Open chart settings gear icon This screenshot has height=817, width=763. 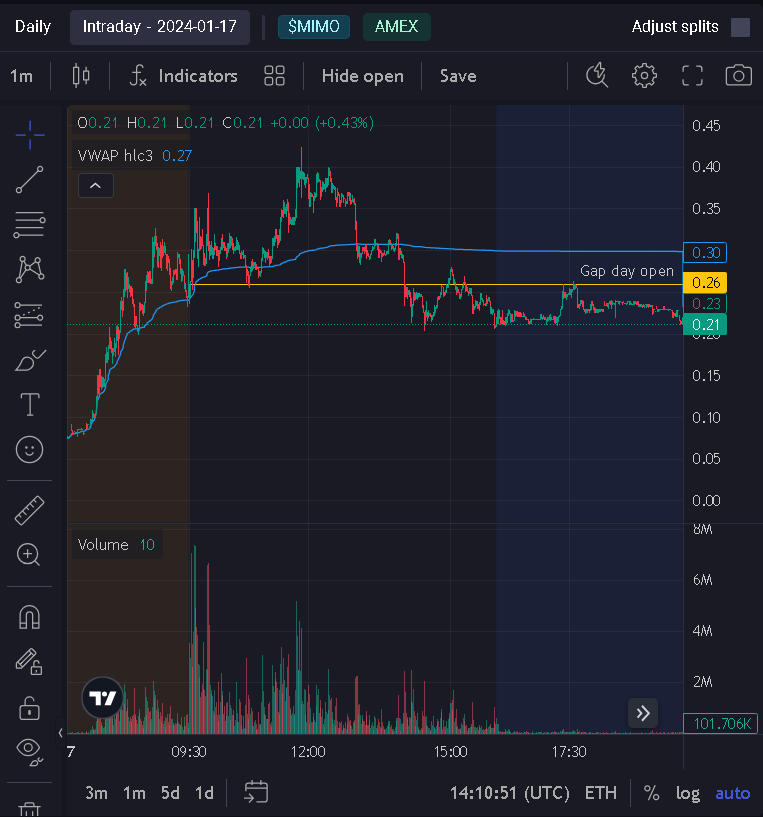(645, 76)
